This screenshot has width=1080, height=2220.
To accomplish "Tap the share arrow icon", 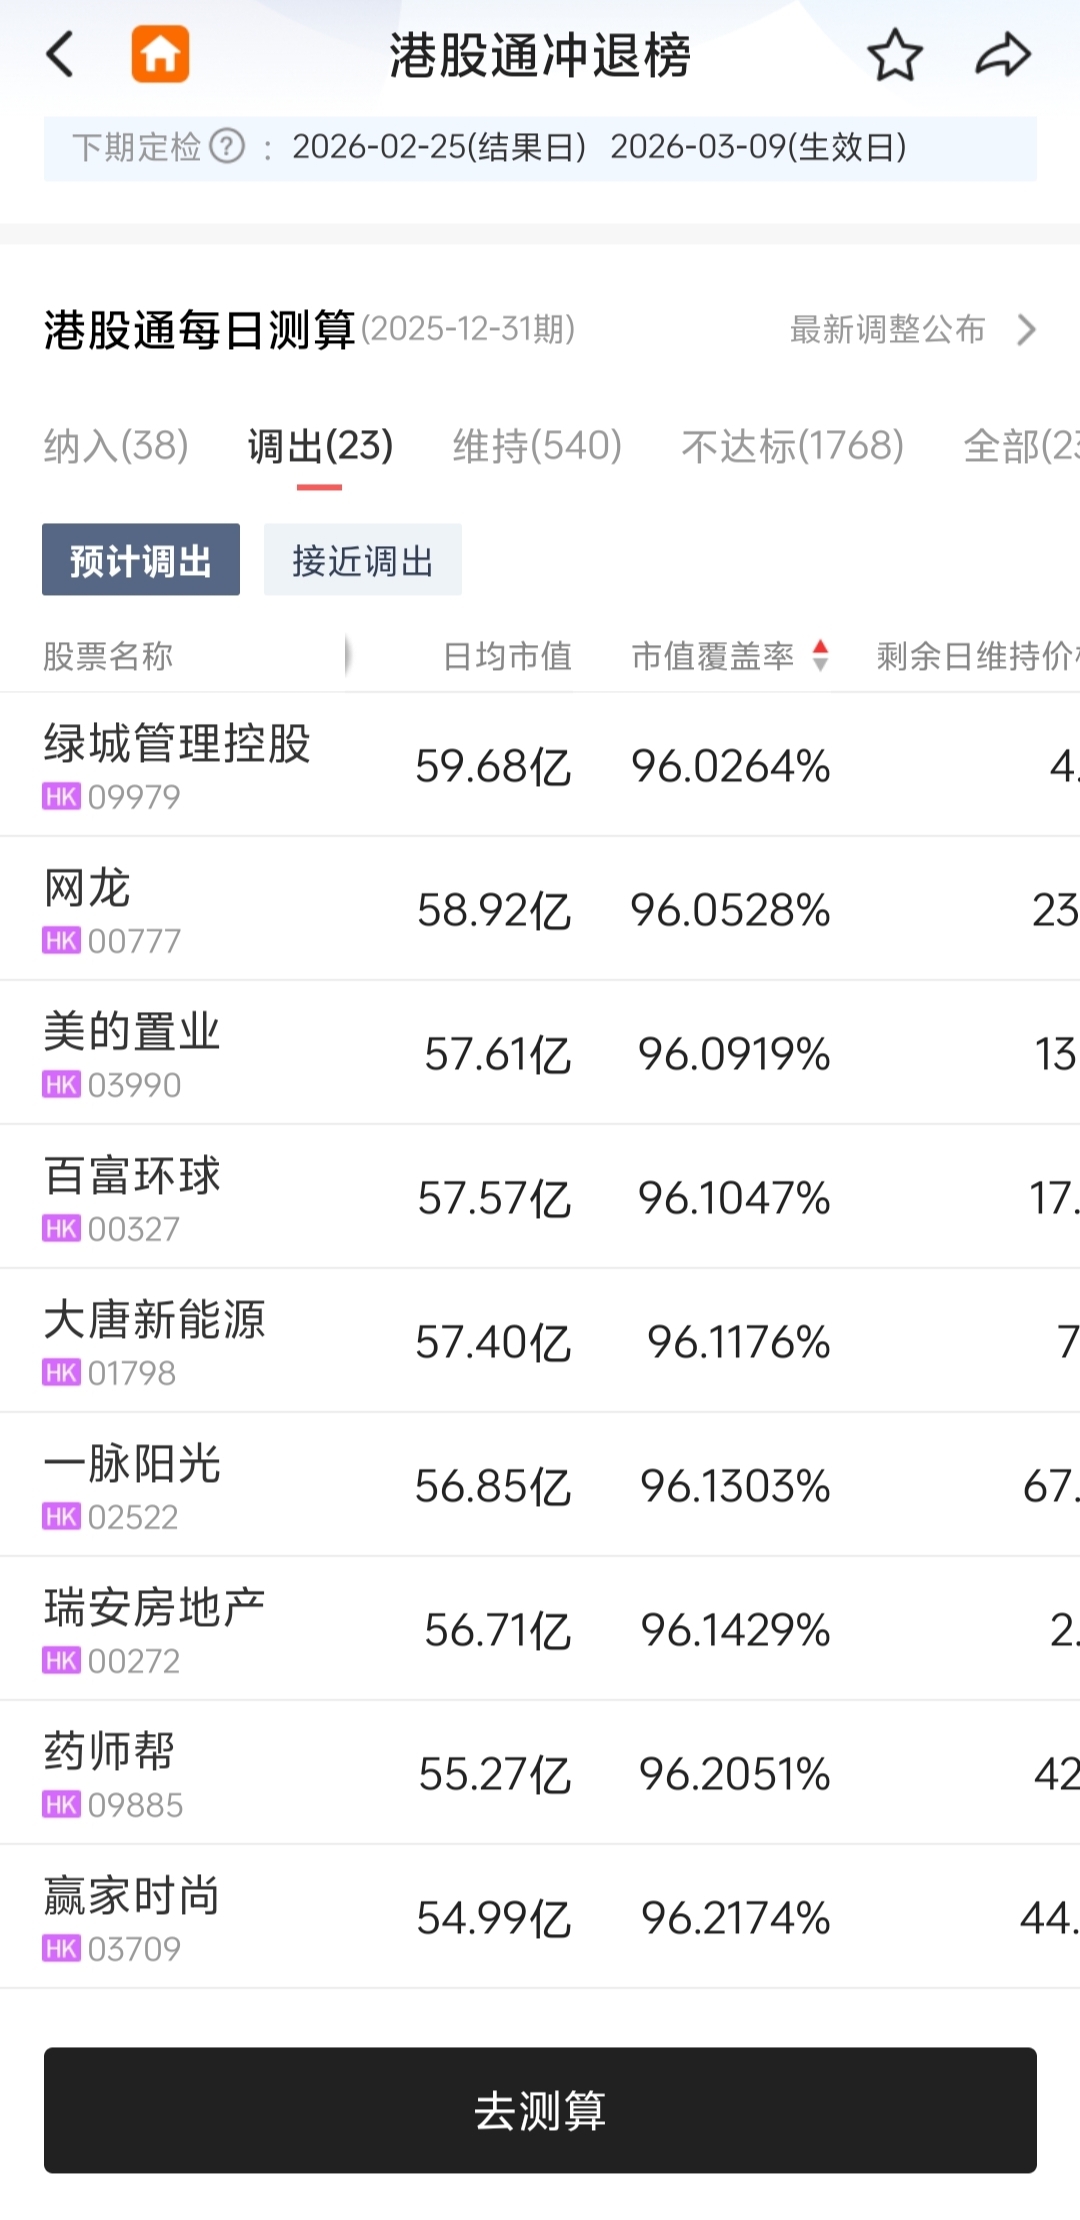I will point(1002,55).
